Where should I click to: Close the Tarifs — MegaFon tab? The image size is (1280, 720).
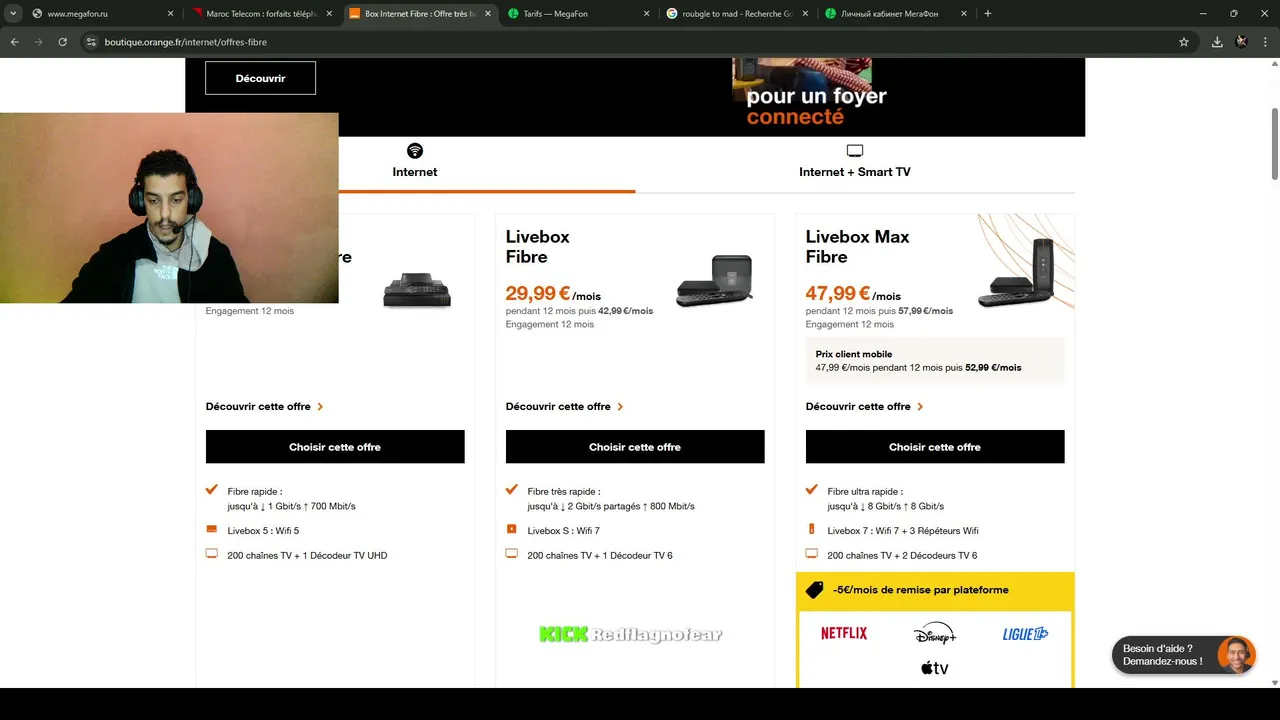(x=647, y=14)
